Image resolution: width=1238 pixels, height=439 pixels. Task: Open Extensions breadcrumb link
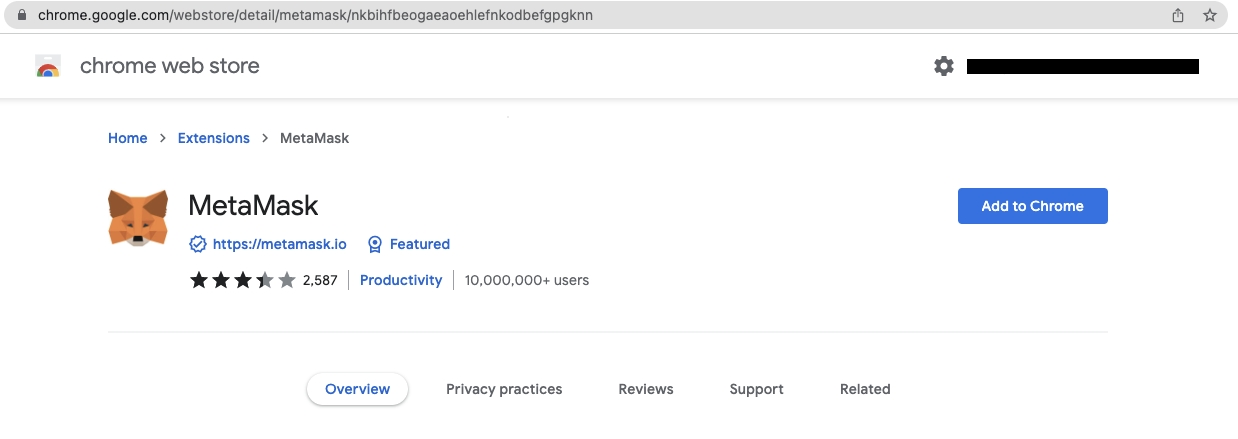[x=214, y=138]
